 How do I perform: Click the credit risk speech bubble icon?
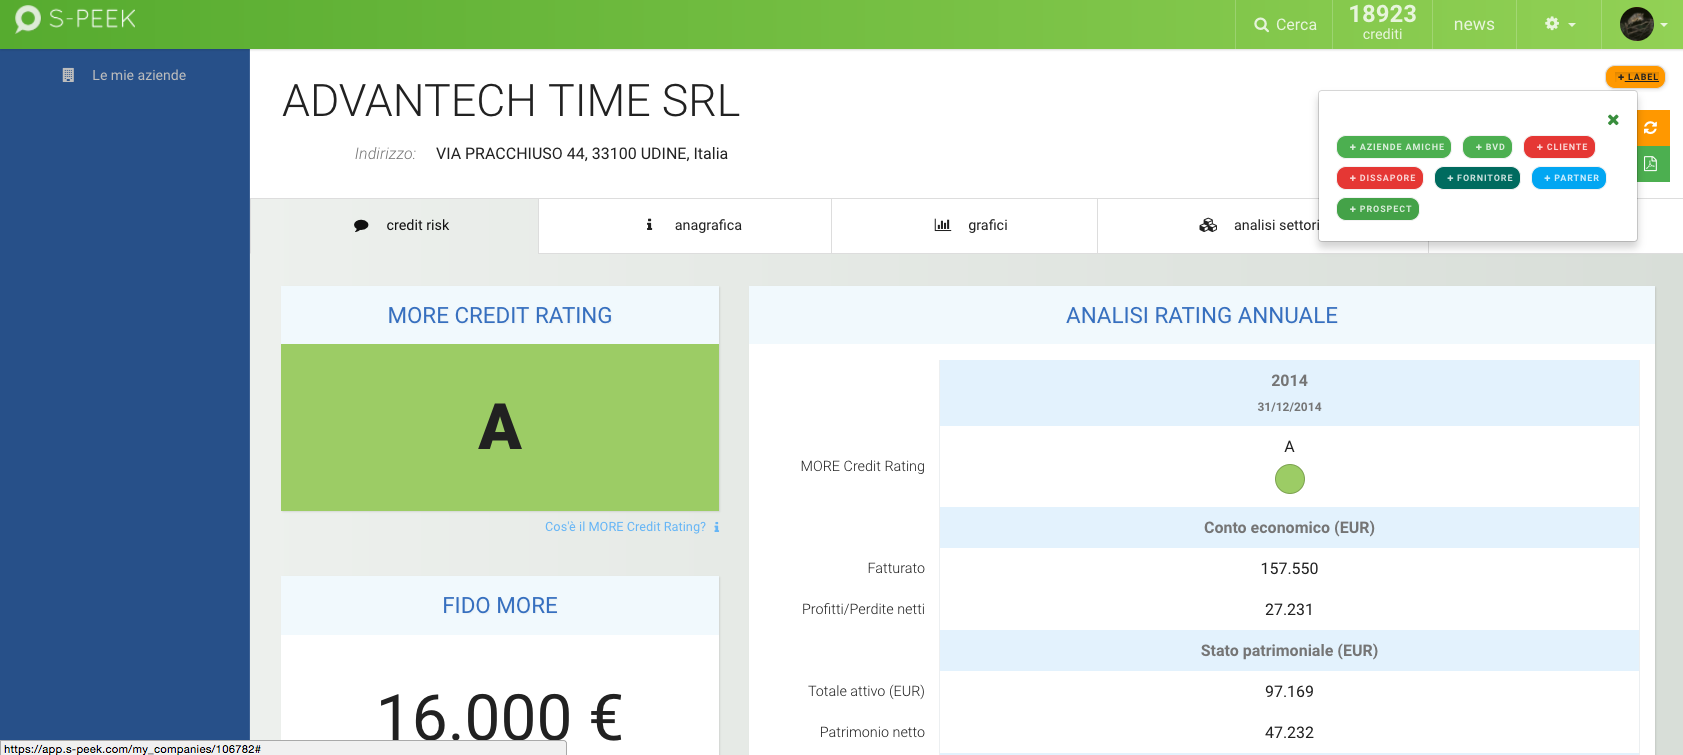pyautogui.click(x=361, y=226)
